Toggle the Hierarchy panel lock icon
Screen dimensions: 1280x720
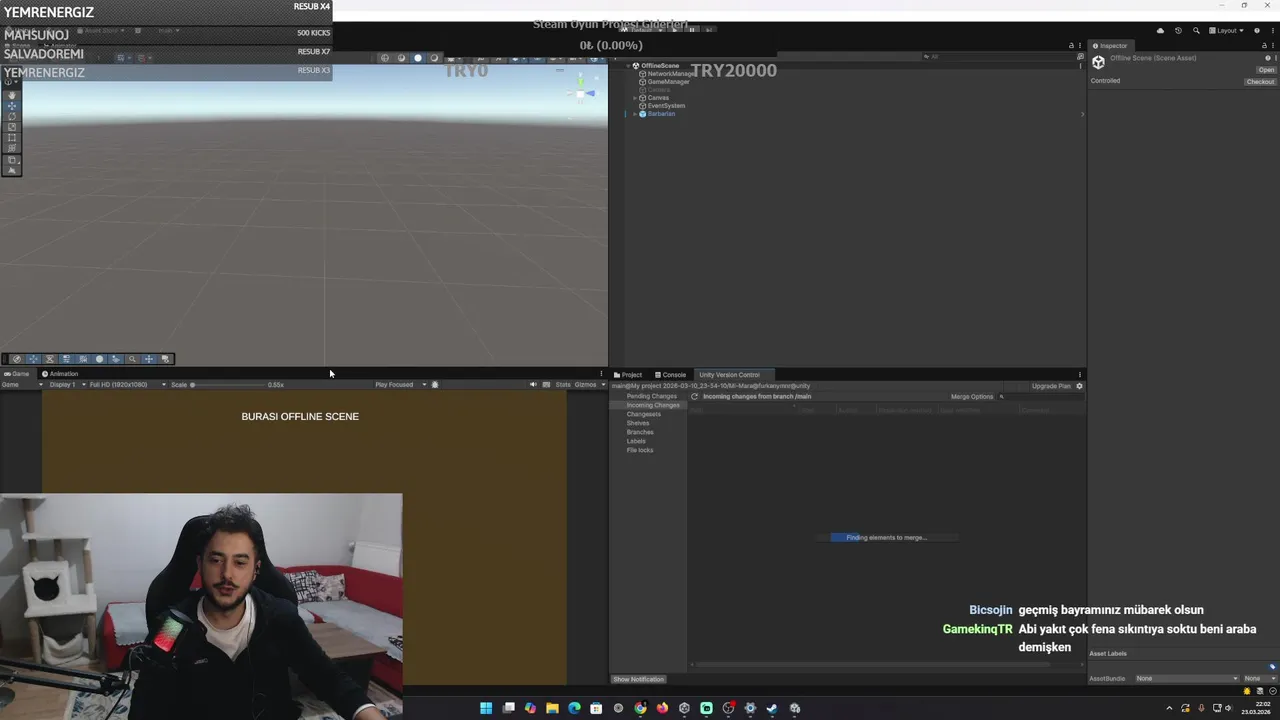click(x=1071, y=46)
